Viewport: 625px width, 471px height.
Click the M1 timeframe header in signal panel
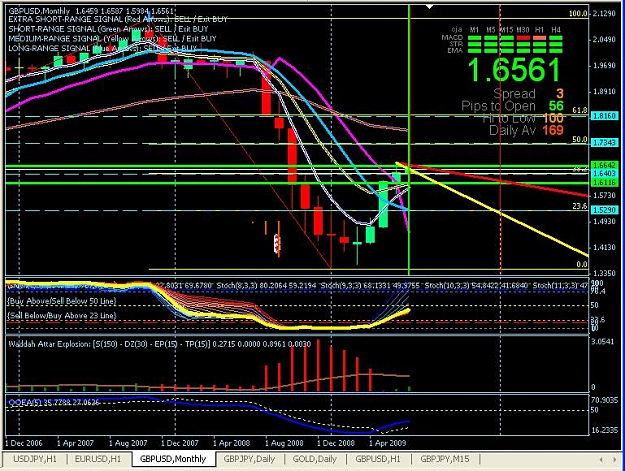click(474, 29)
